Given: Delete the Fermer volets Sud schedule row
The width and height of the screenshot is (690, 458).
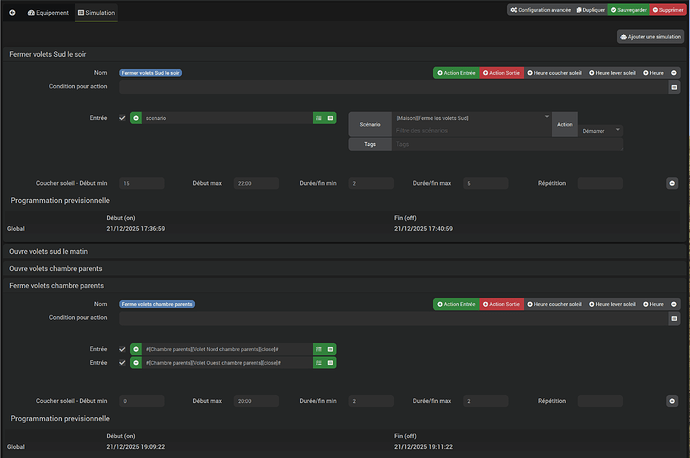Looking at the screenshot, I should click(x=672, y=183).
